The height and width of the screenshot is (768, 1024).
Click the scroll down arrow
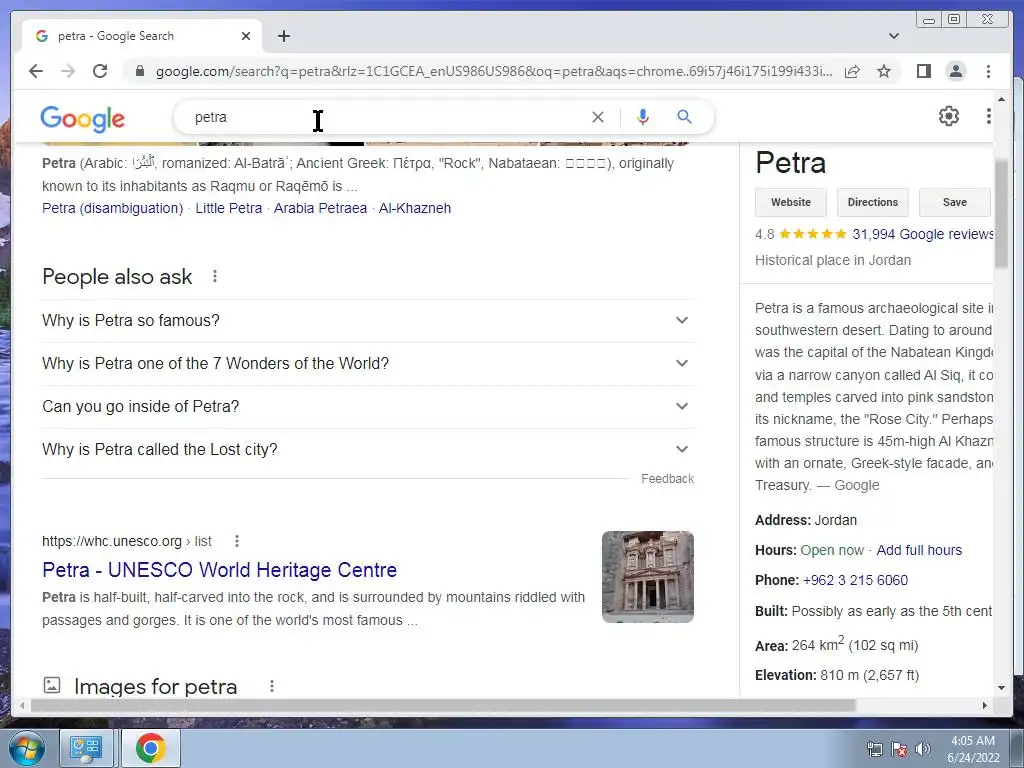[x=1001, y=688]
